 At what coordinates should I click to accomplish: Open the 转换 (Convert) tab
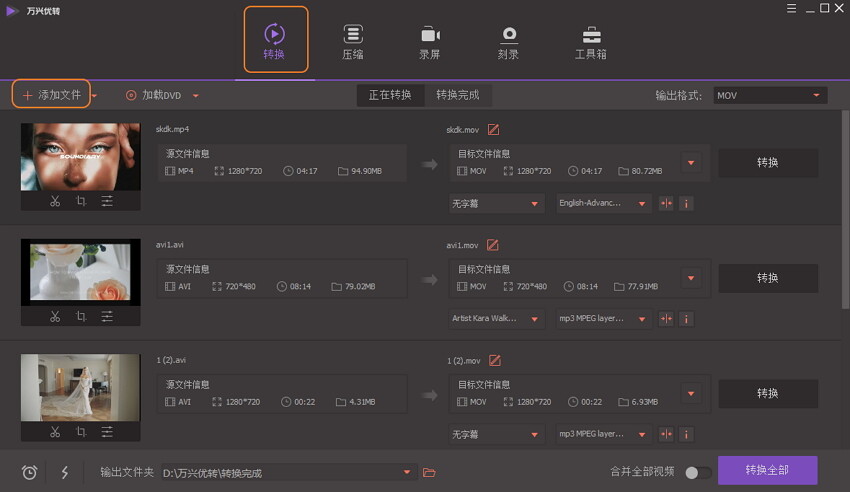click(x=275, y=40)
